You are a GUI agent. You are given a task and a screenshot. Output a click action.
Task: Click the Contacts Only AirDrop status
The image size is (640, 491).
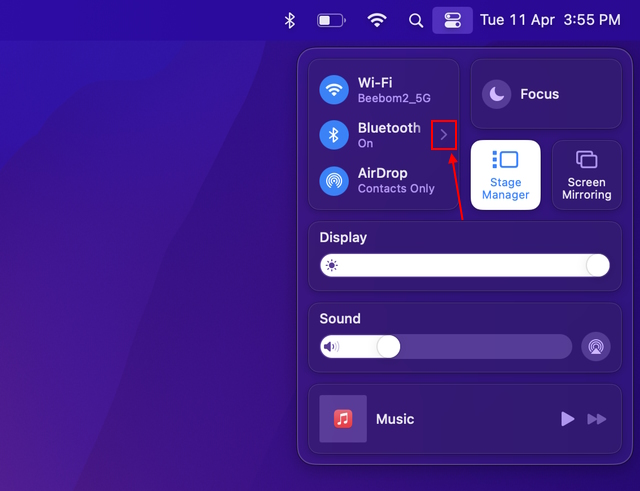click(396, 189)
